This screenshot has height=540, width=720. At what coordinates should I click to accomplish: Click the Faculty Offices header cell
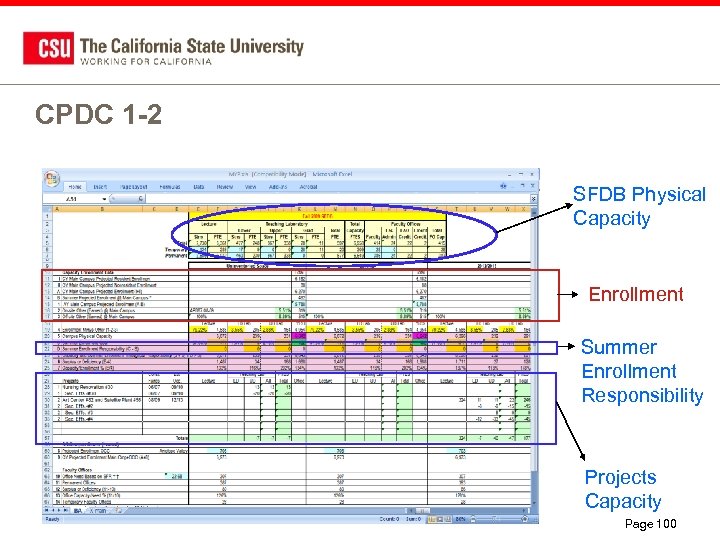[x=405, y=224]
